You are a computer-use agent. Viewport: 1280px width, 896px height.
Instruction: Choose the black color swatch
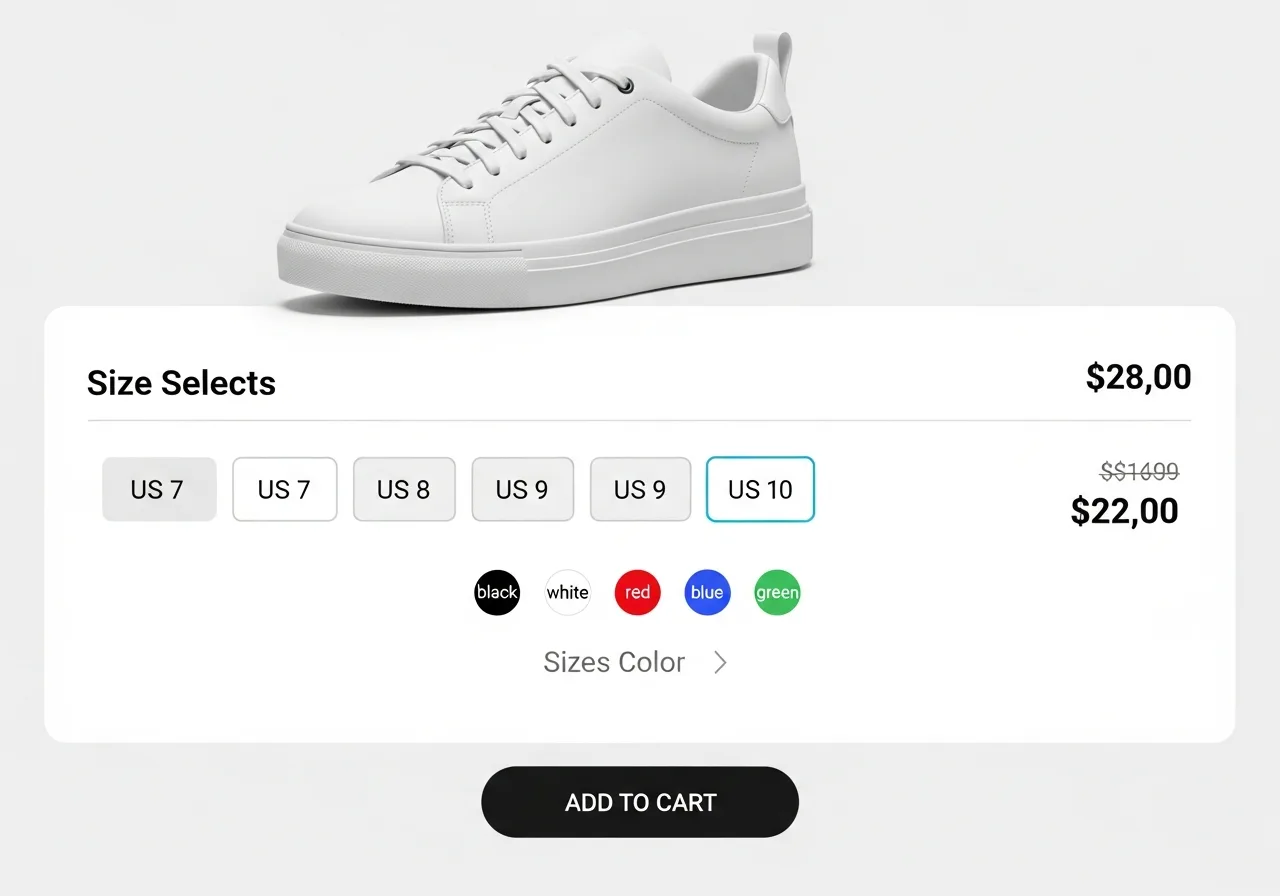497,592
